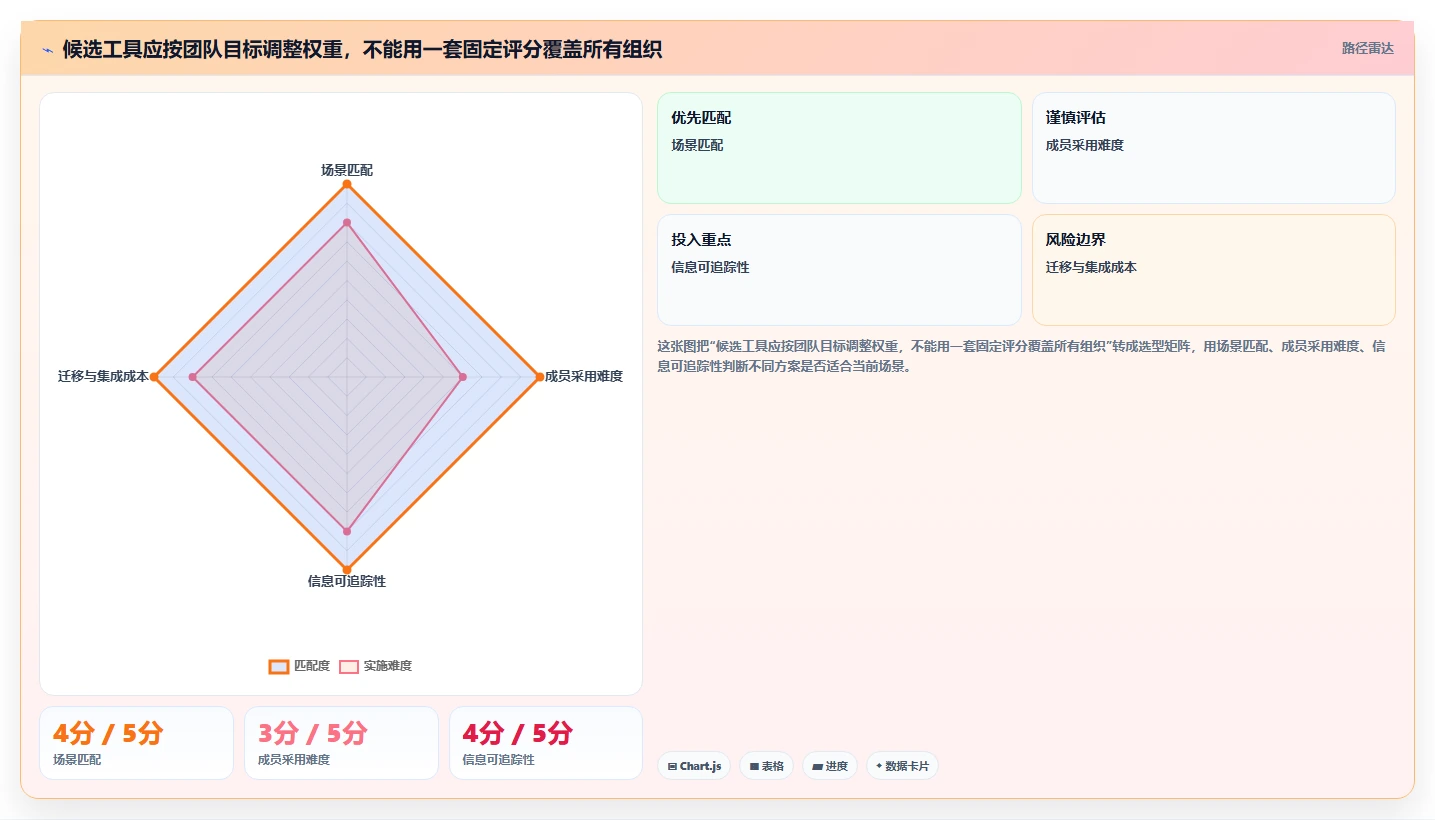Open the 谨慎评估 card
This screenshot has height=820, width=1435.
coord(1213,148)
